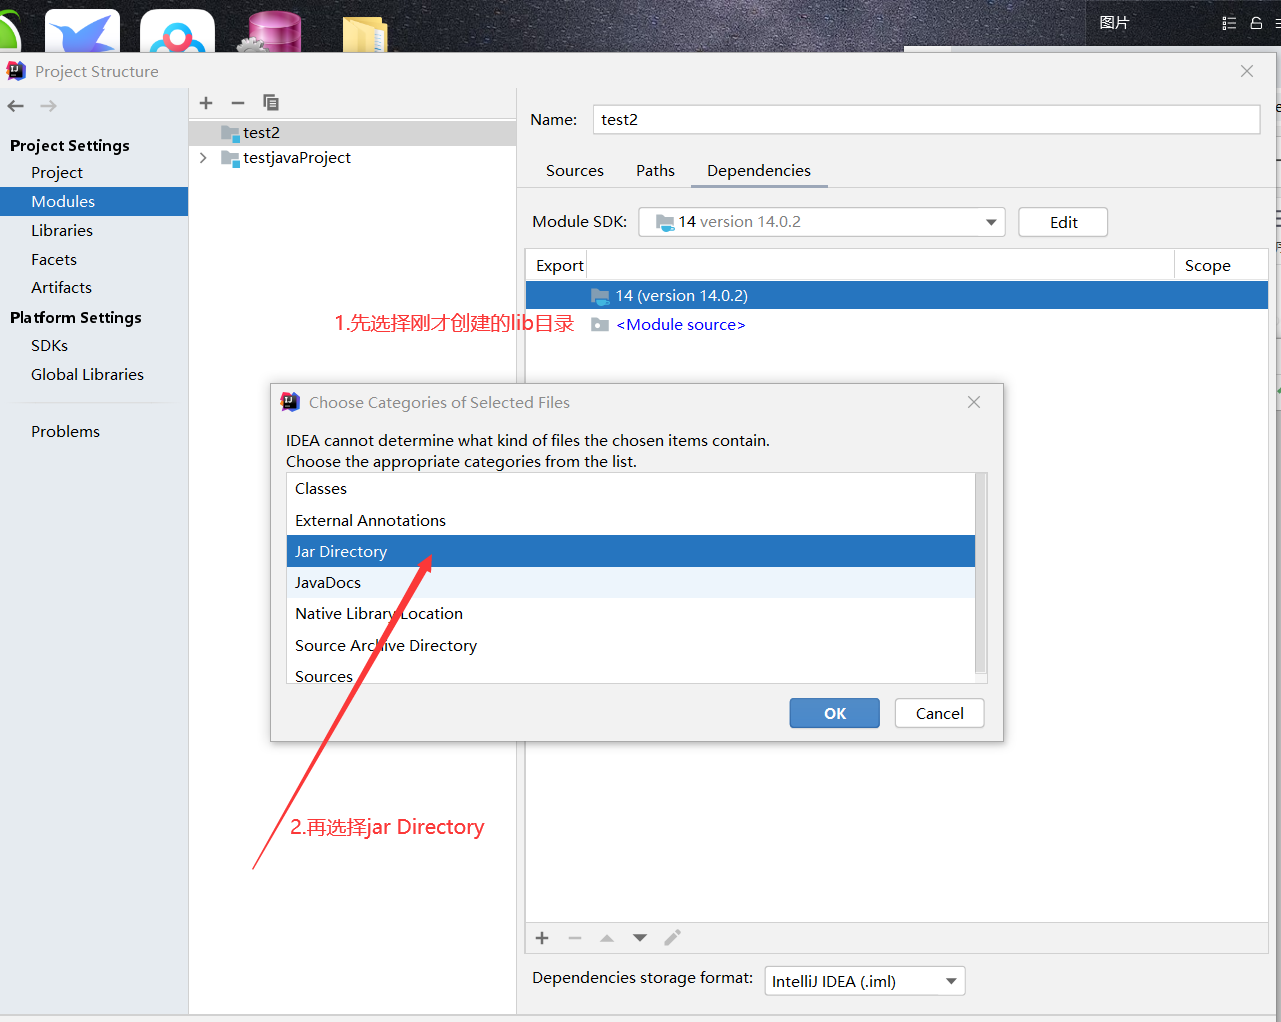Select the testjavaProject module
This screenshot has height=1022, width=1281.
[x=352, y=158]
